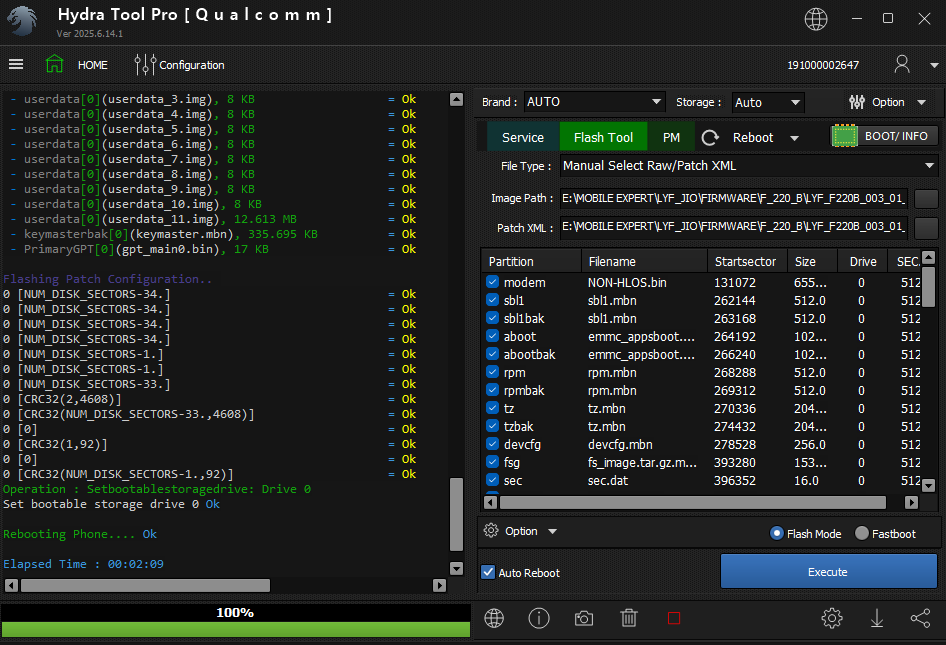
Task: Click the Hydra dragon logo
Action: 22,21
